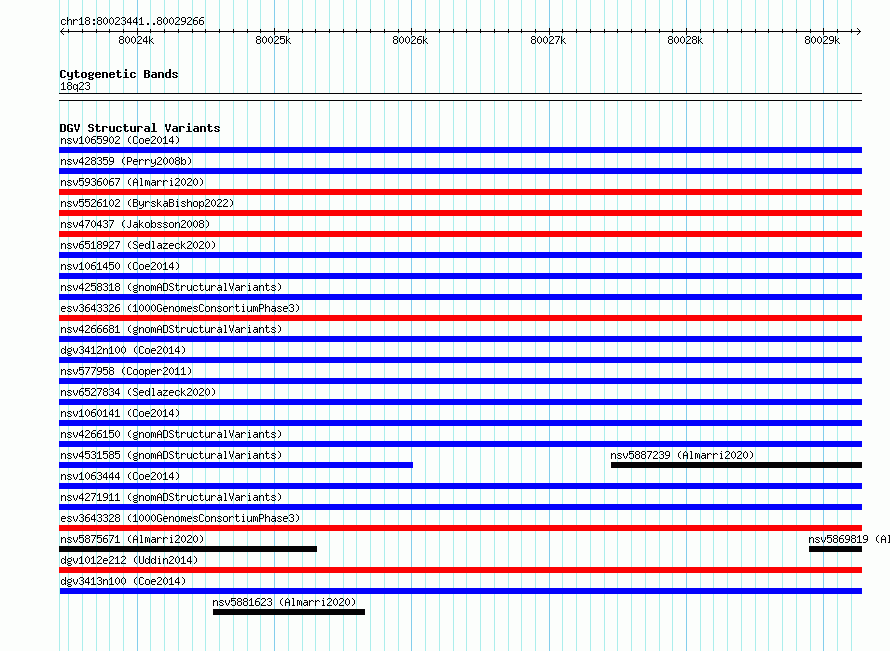Click the 80027k ruler tick label
Screen dimensions: 890x651
(548, 40)
